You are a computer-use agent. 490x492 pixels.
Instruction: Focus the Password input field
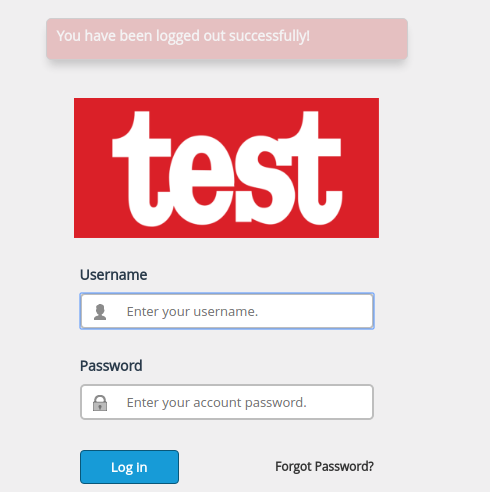[x=227, y=402]
